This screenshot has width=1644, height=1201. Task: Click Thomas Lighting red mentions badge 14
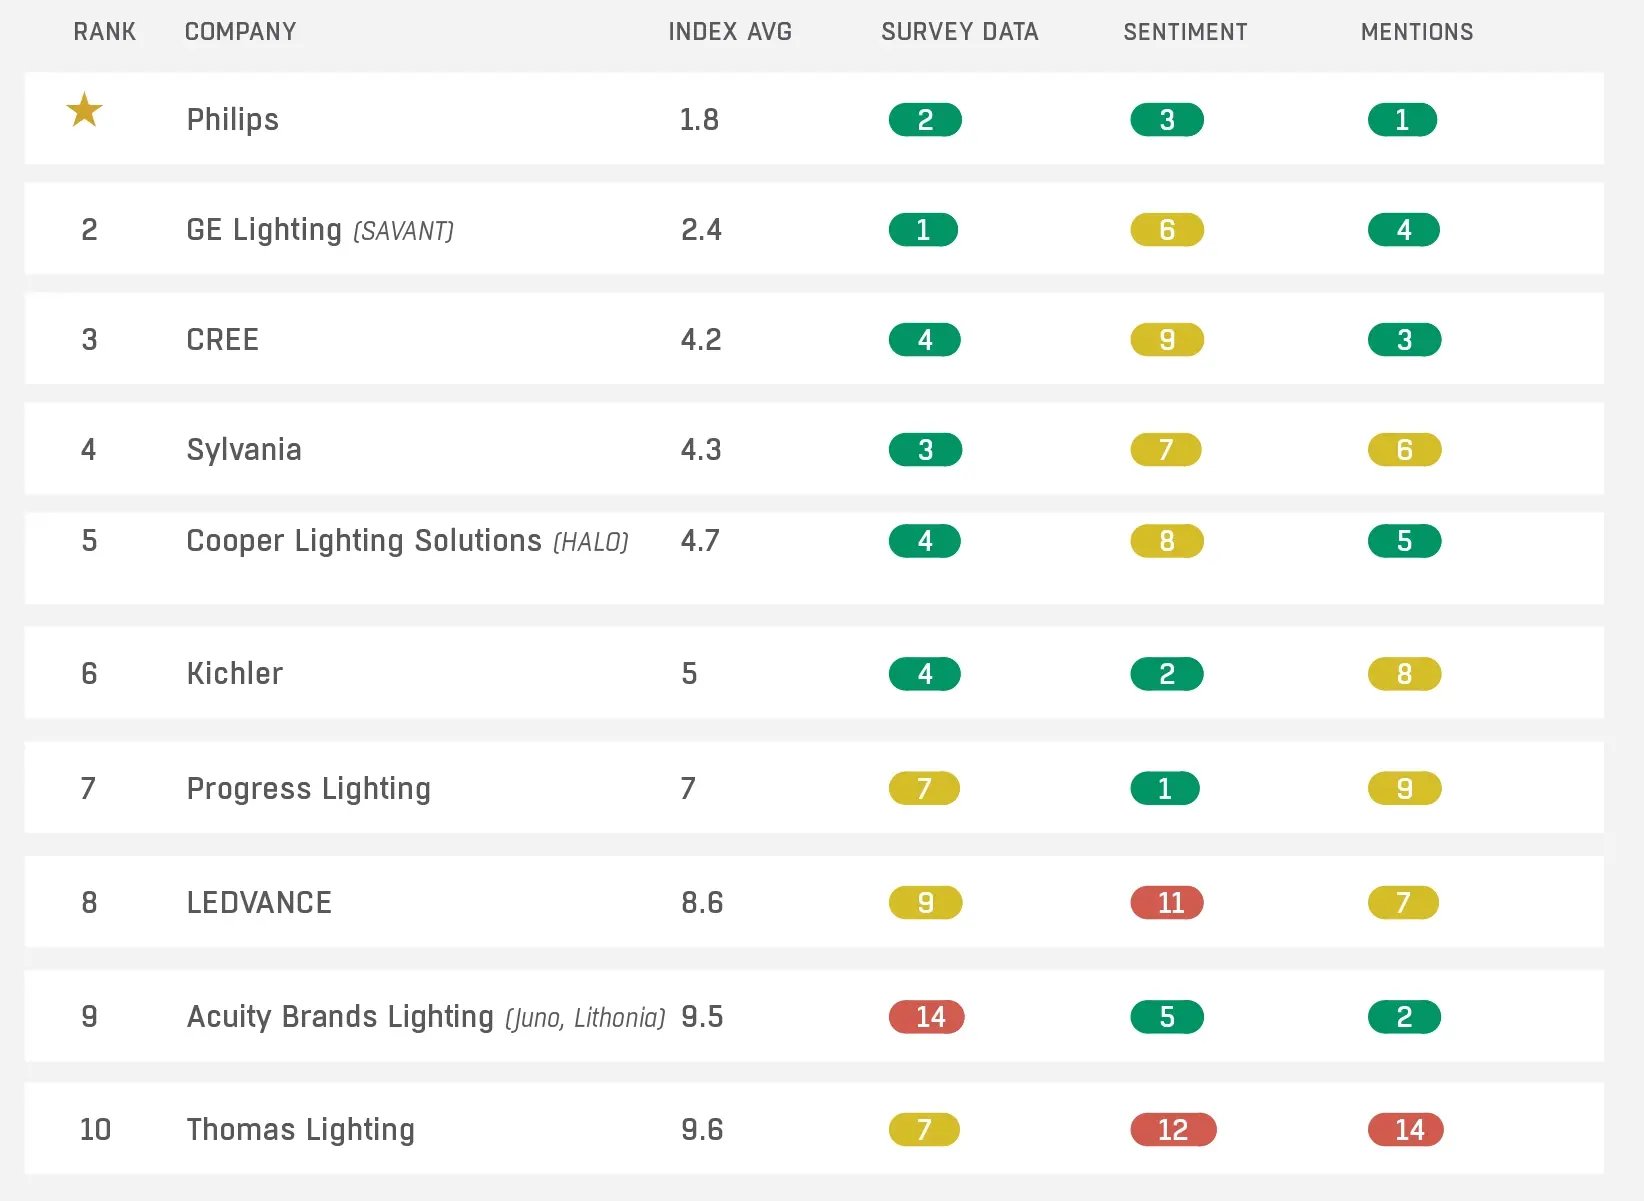pyautogui.click(x=1406, y=1130)
